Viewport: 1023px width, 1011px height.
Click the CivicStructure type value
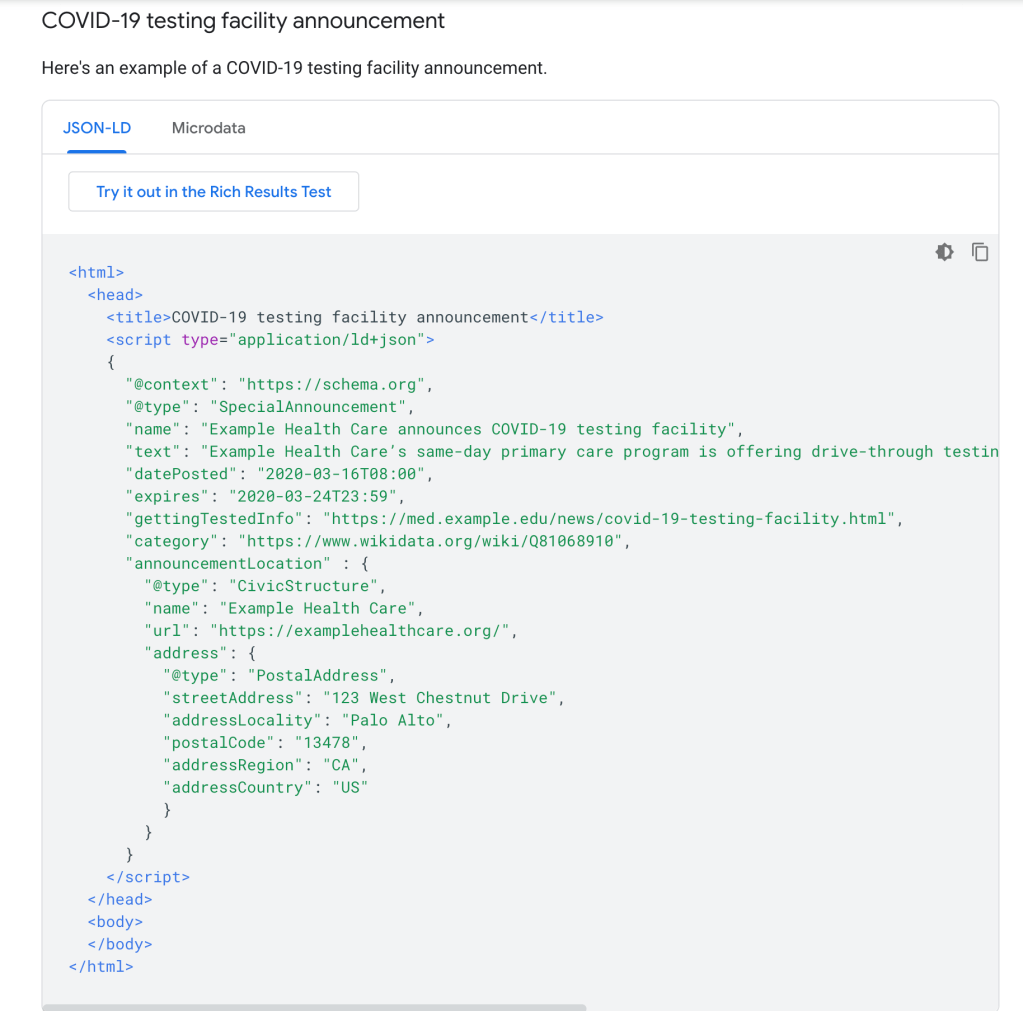306,586
